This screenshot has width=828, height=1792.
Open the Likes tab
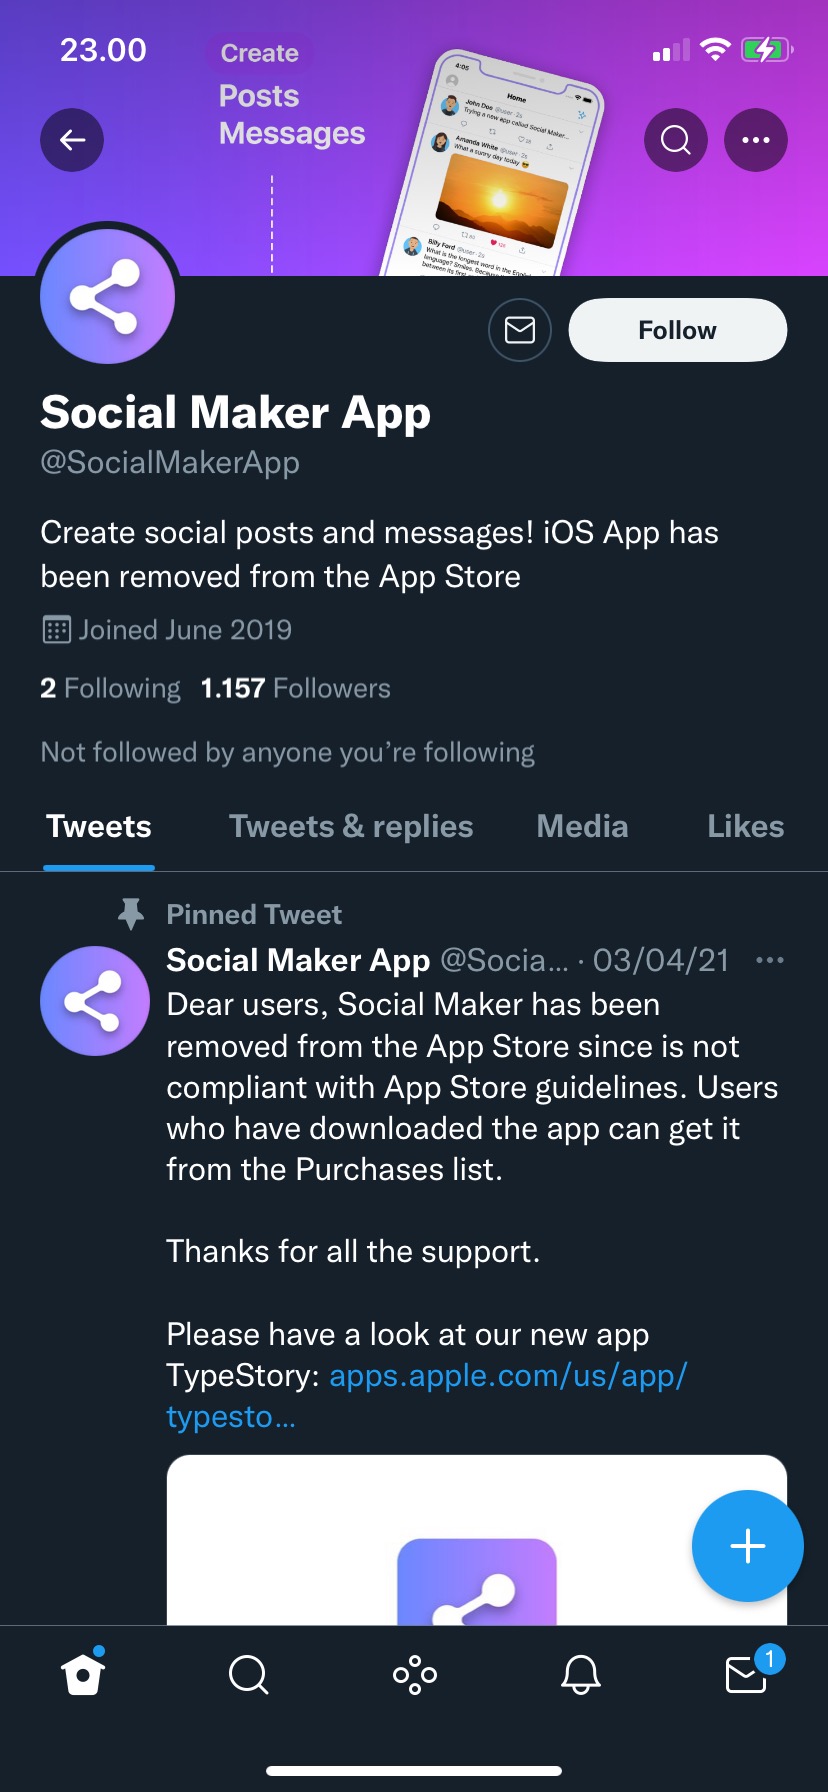pyautogui.click(x=745, y=827)
